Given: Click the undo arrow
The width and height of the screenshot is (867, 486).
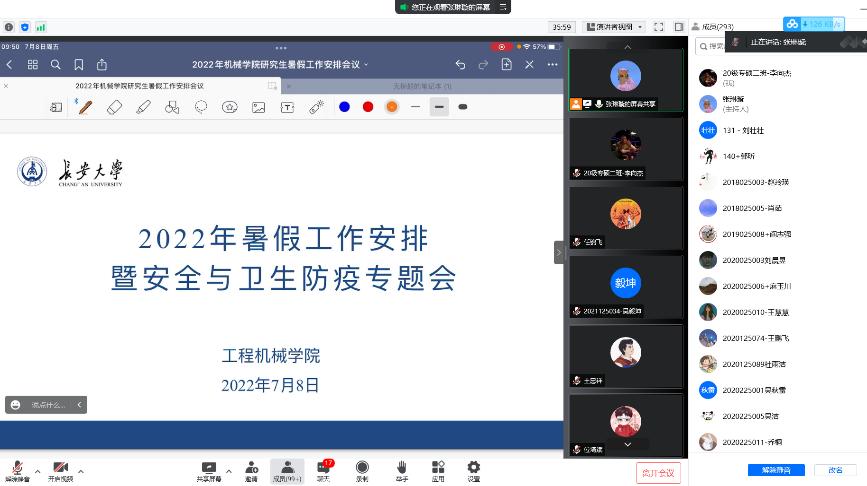Looking at the screenshot, I should point(460,64).
